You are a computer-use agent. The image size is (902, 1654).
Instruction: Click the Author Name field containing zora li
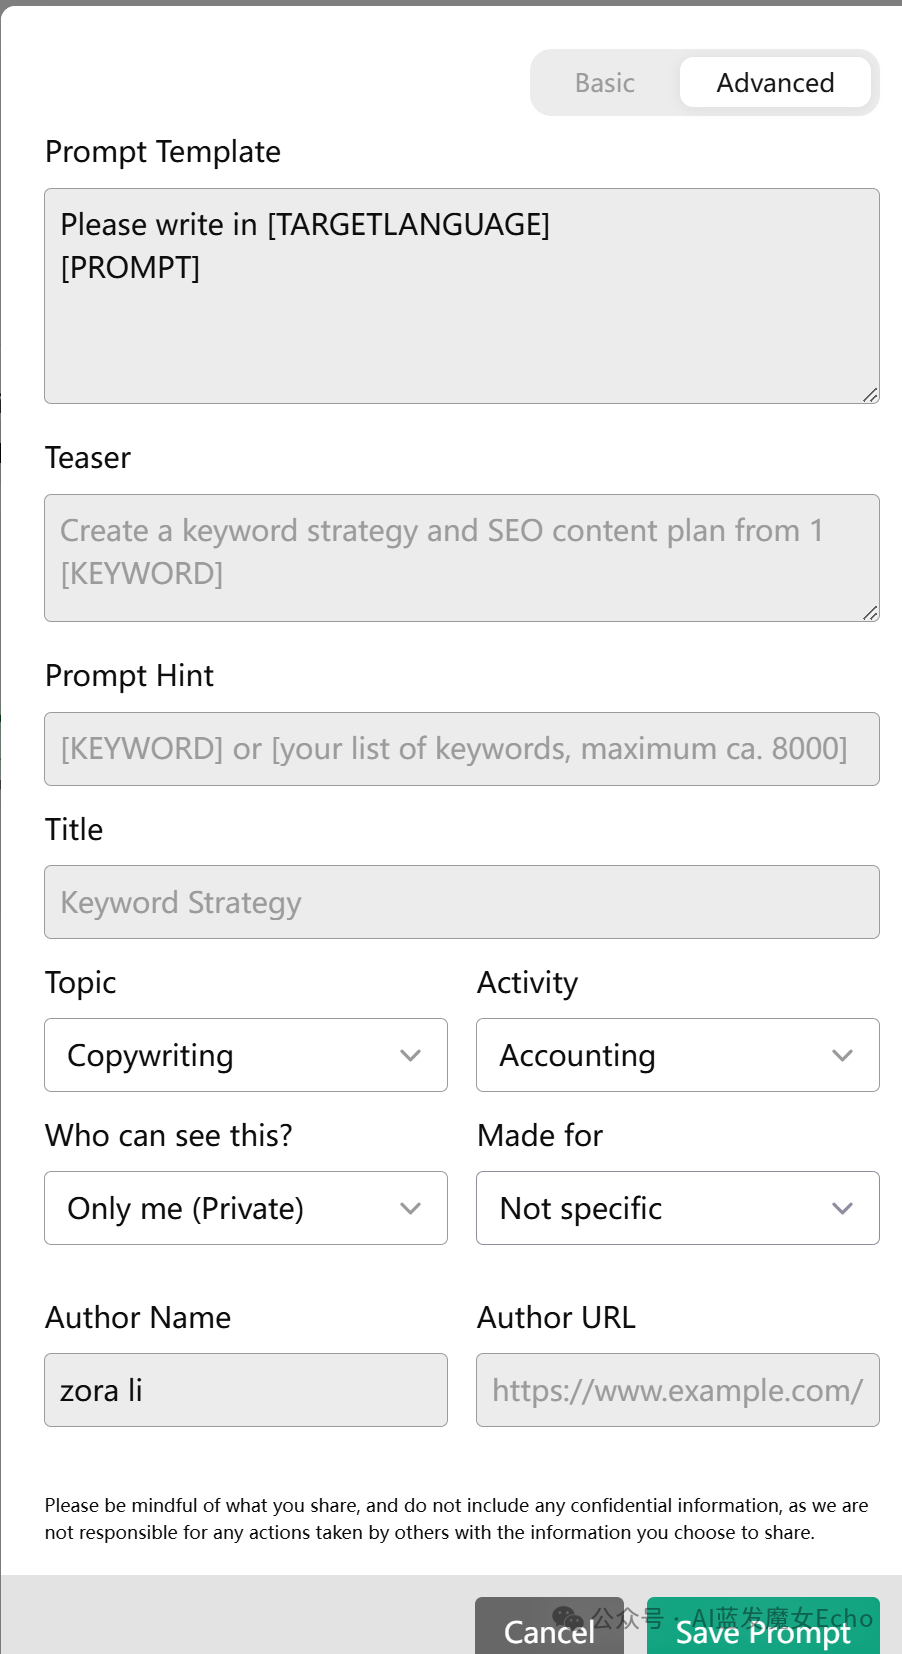[x=246, y=1390]
